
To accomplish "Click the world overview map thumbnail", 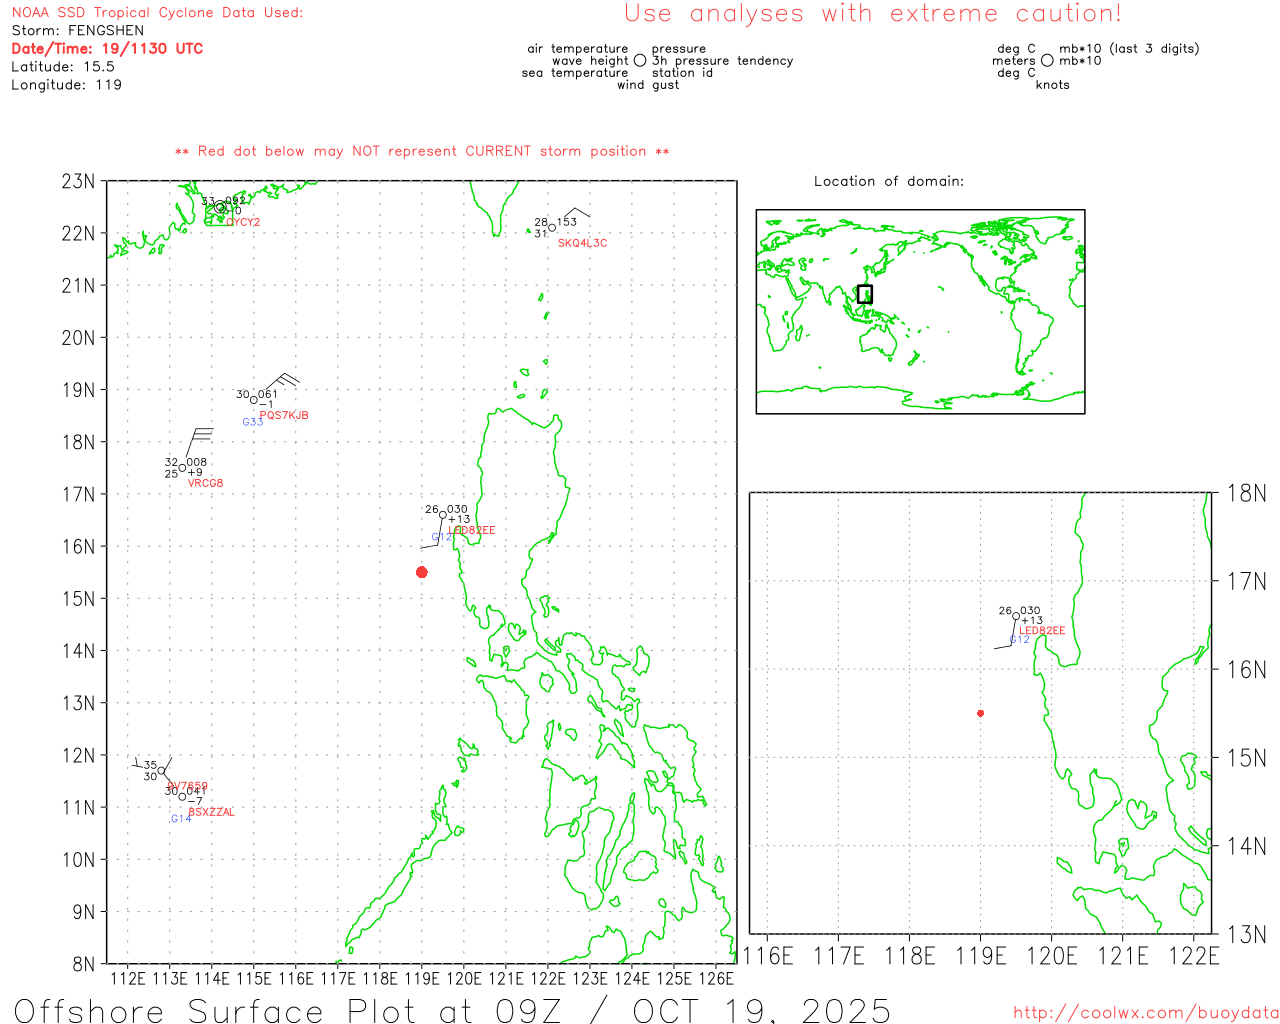I will pyautogui.click(x=920, y=312).
